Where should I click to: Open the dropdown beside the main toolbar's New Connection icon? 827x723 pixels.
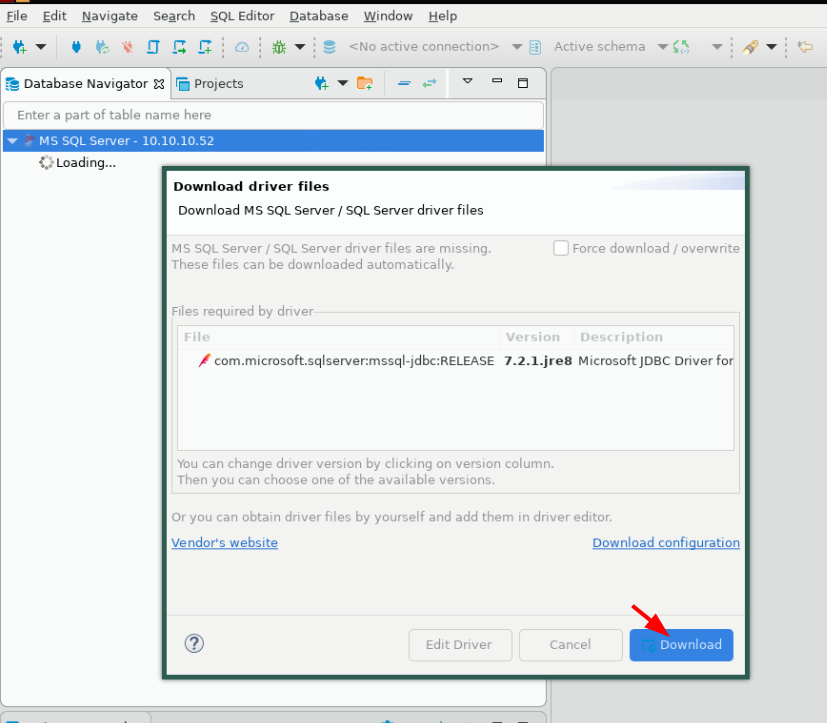41,47
